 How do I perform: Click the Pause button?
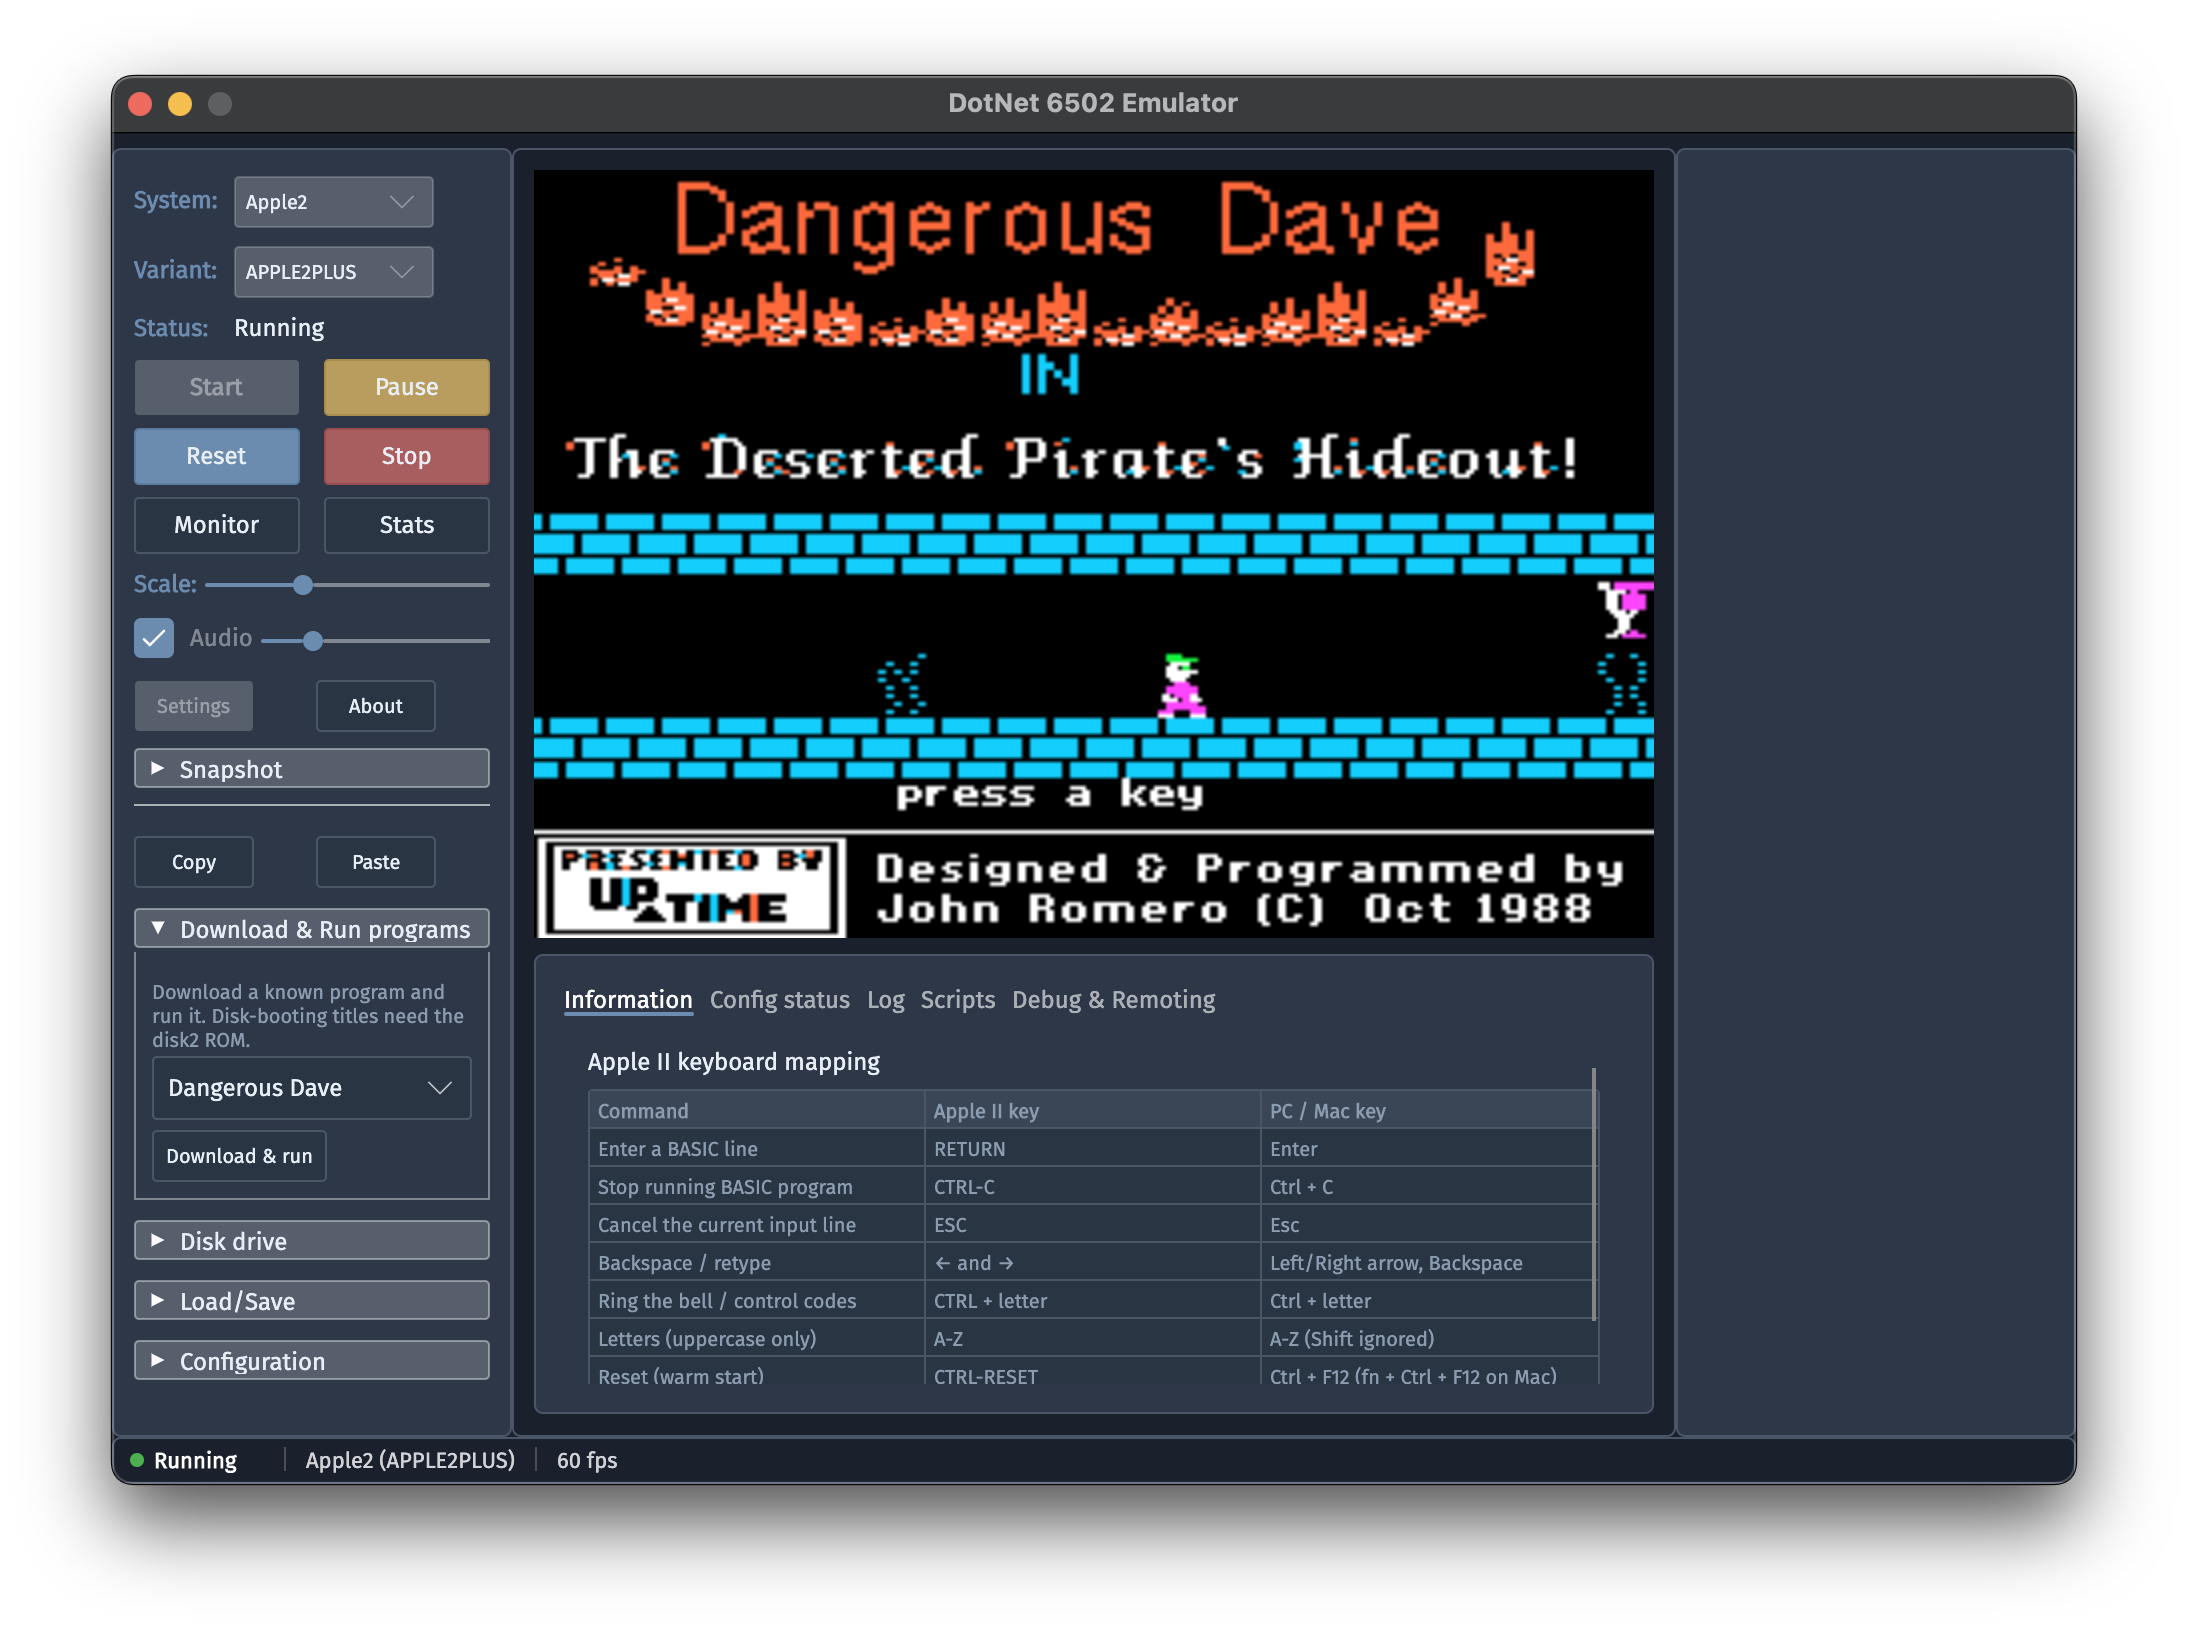pyautogui.click(x=406, y=387)
